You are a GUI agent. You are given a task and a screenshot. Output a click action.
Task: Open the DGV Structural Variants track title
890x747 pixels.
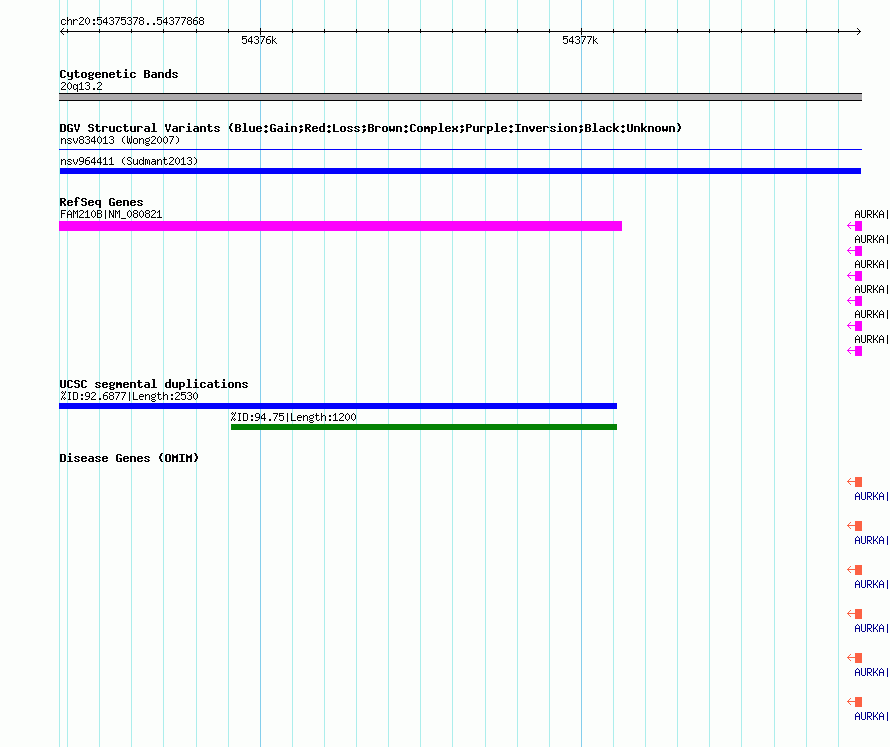(x=371, y=128)
